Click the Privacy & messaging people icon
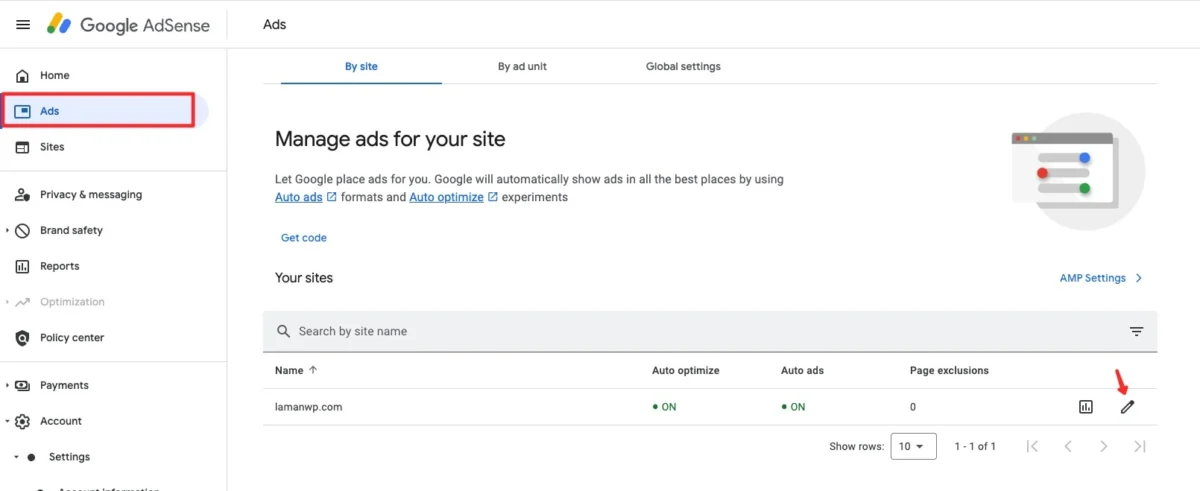 [x=22, y=195]
